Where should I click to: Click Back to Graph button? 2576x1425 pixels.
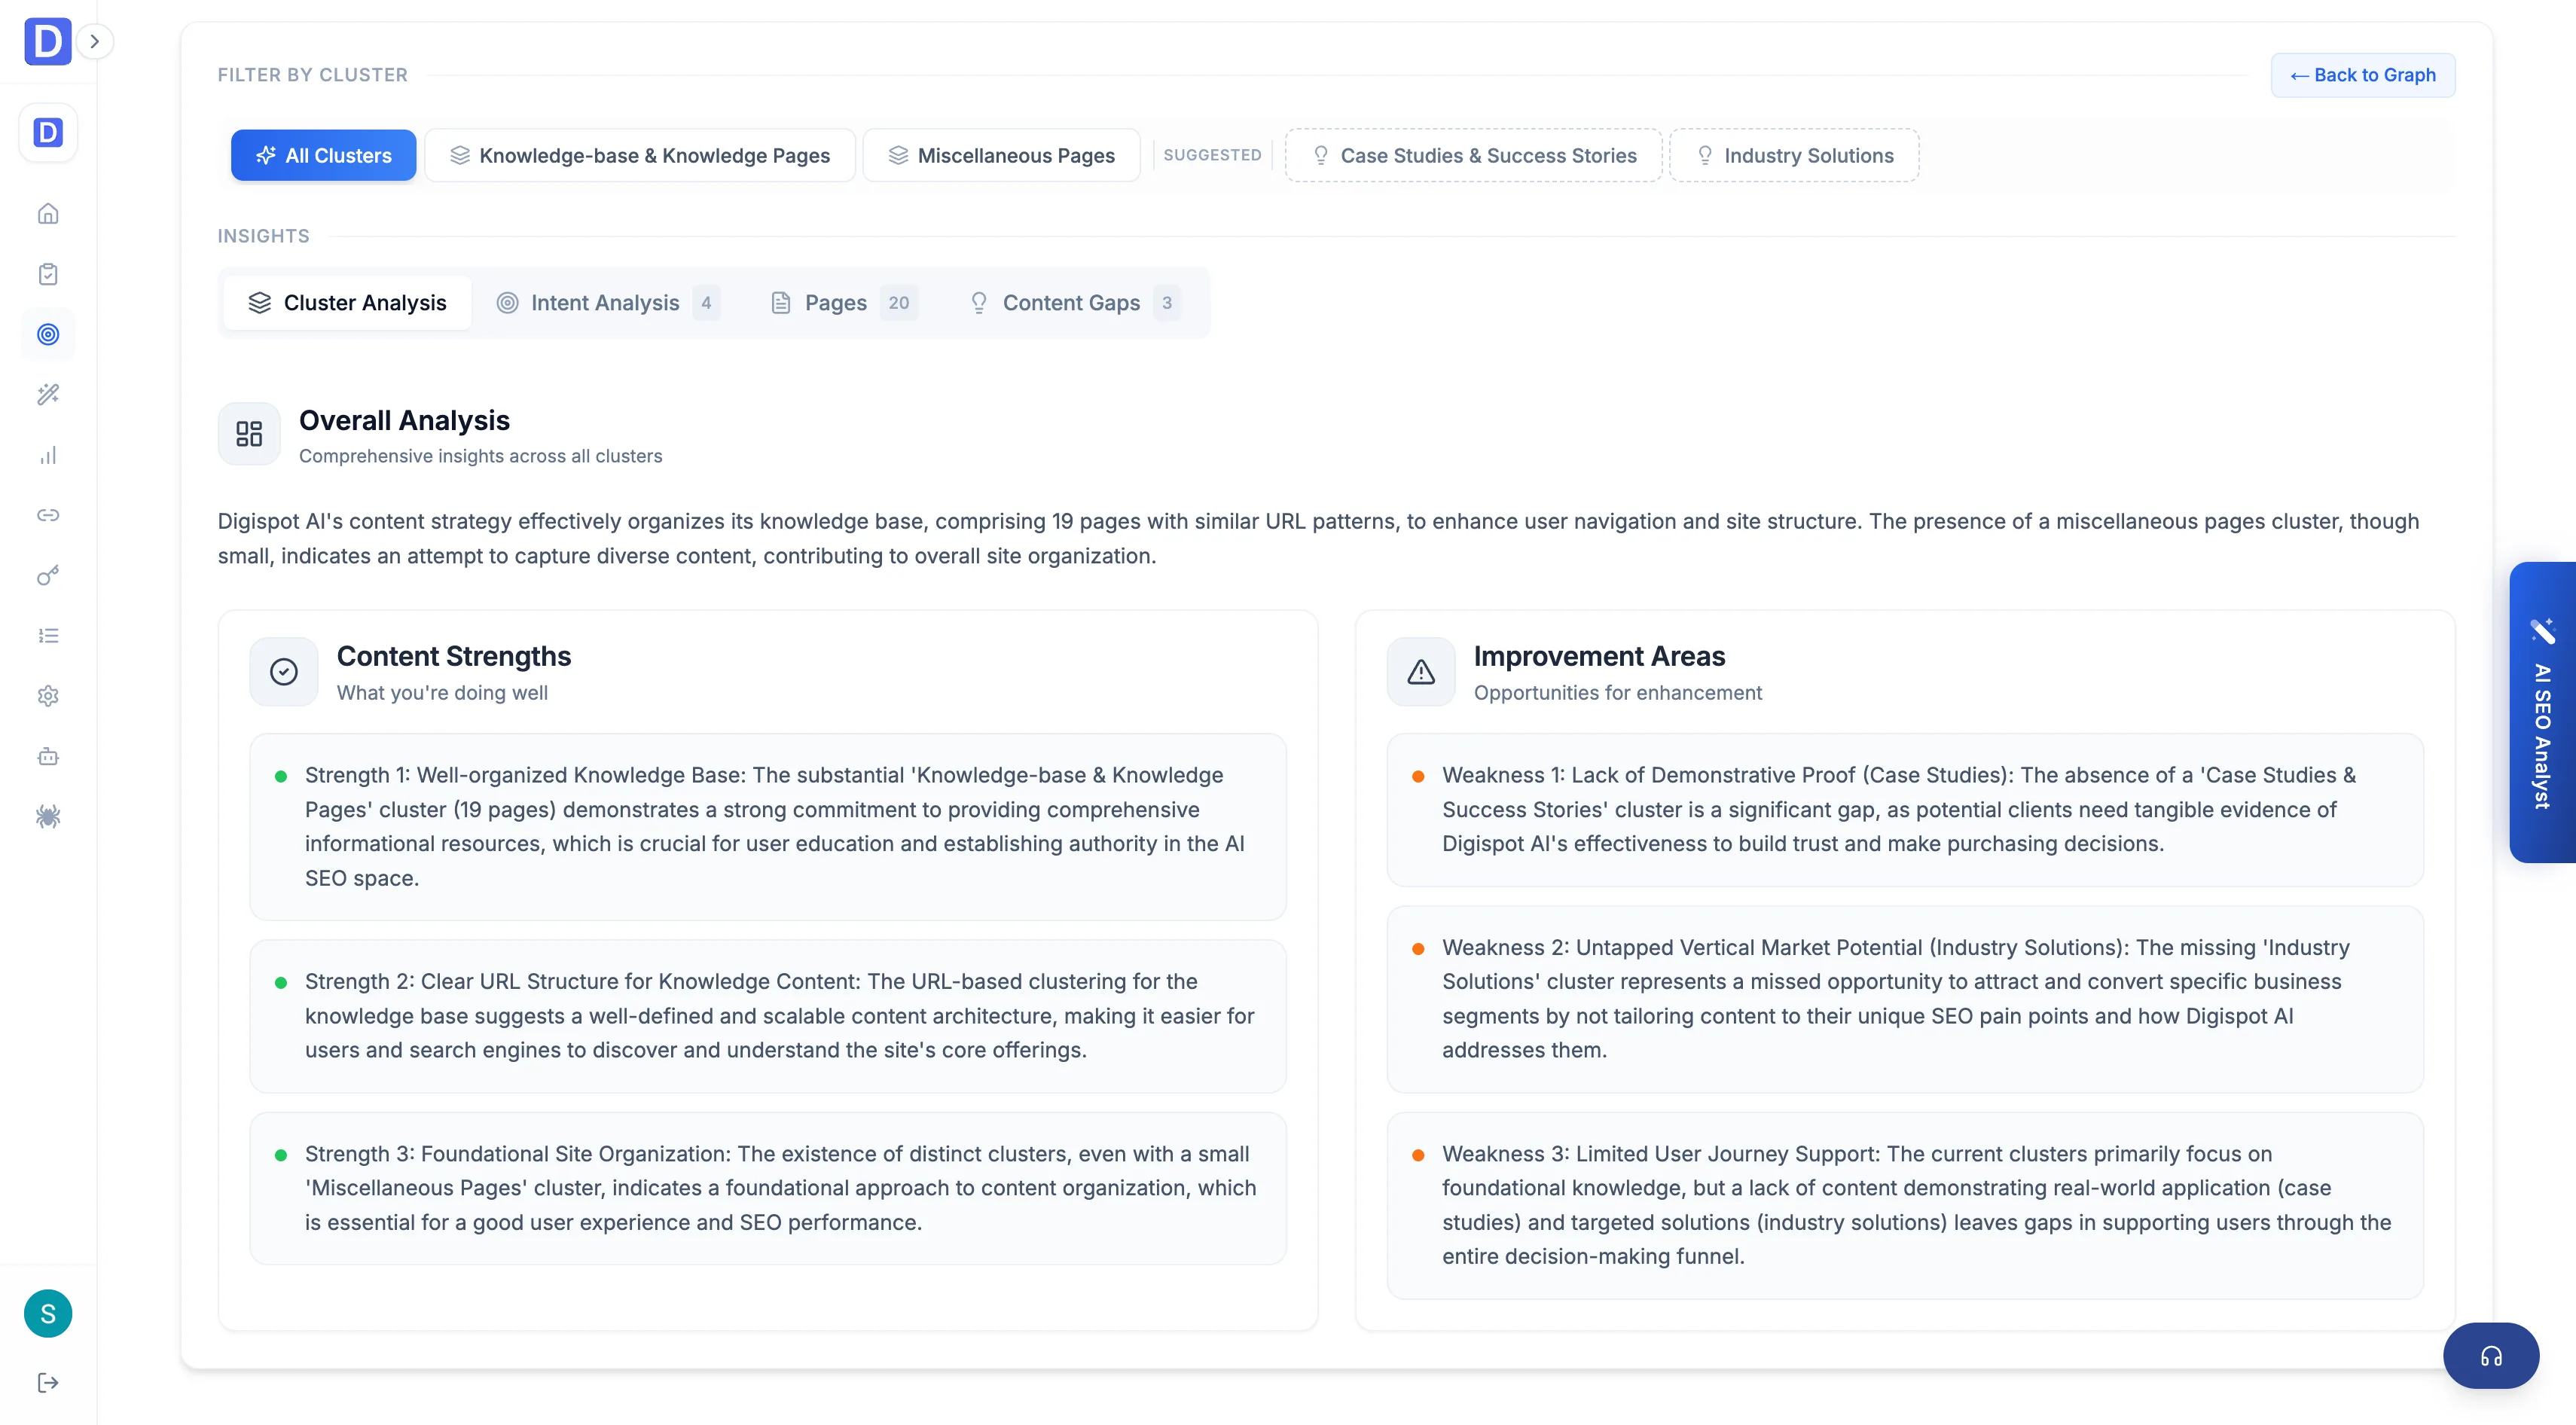(x=2362, y=75)
